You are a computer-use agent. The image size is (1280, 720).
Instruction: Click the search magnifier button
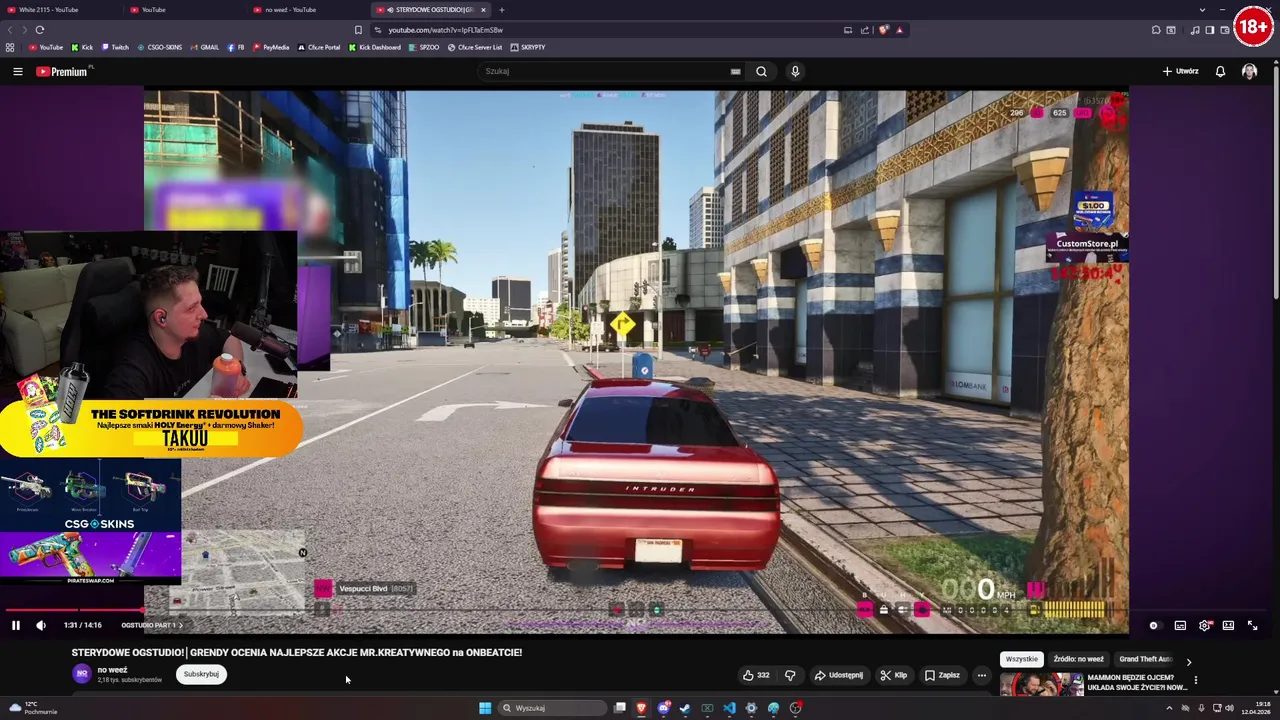click(x=761, y=71)
